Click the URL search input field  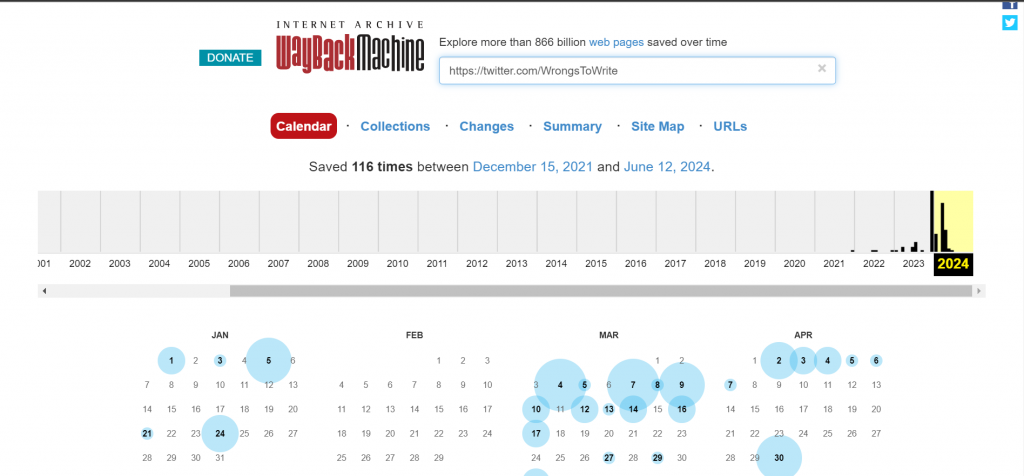click(625, 71)
